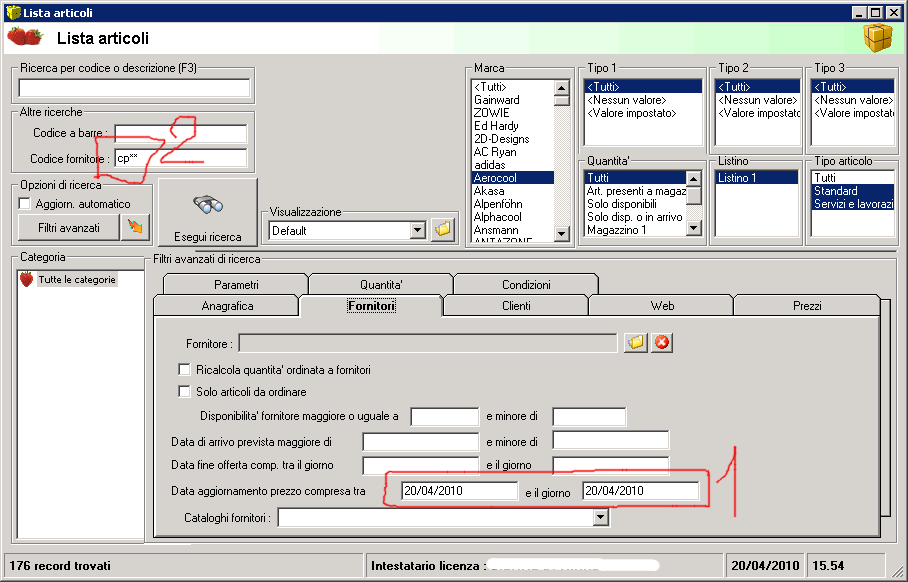
Task: Select Solo disp. o in arrivo
Action: coord(636,217)
